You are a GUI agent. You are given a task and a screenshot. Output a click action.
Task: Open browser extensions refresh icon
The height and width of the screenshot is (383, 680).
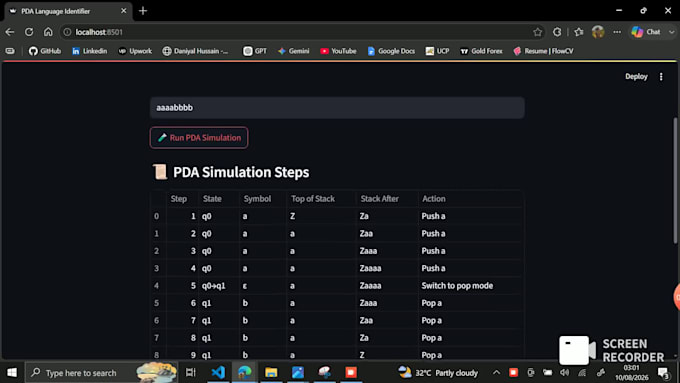(557, 32)
